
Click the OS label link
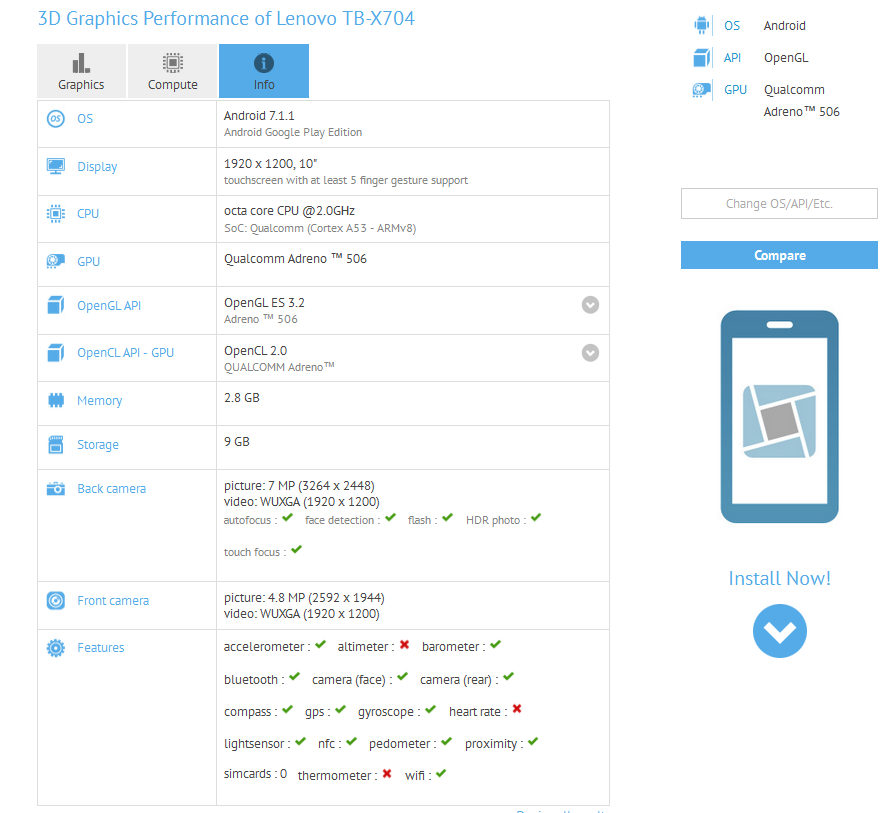tap(85, 119)
